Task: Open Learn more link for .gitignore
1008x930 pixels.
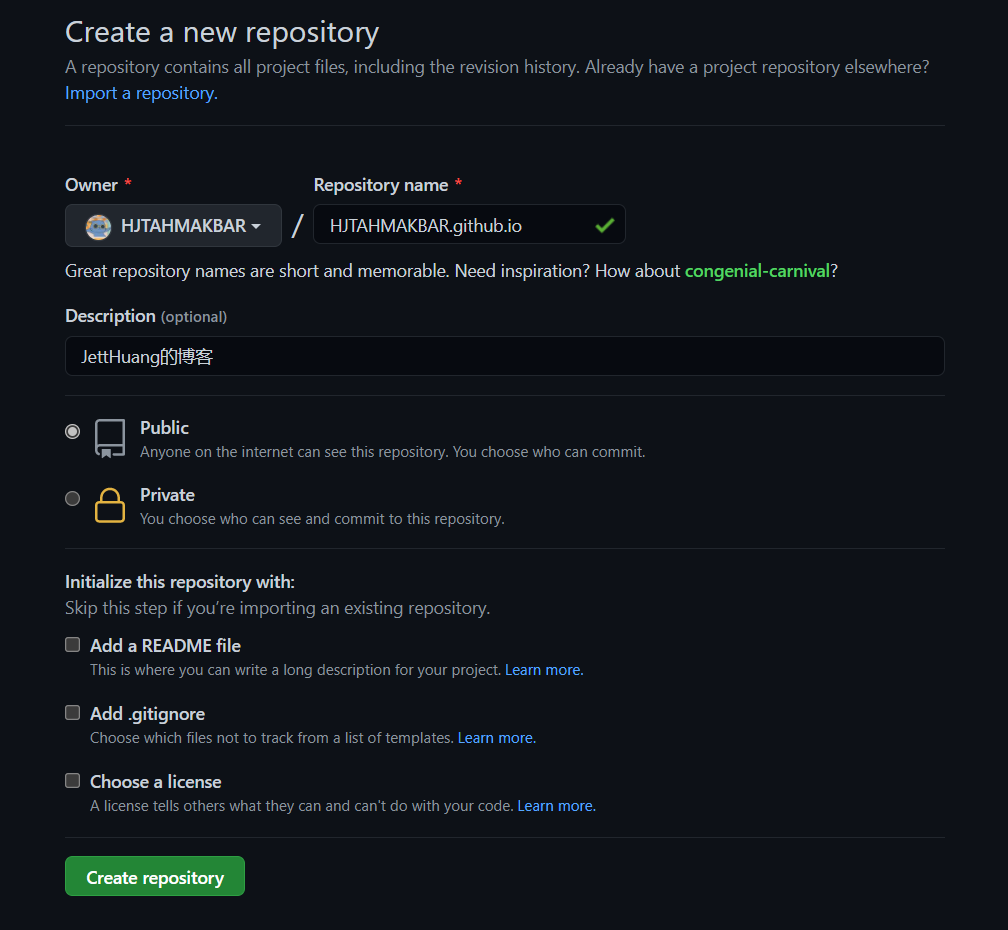Action: (497, 738)
